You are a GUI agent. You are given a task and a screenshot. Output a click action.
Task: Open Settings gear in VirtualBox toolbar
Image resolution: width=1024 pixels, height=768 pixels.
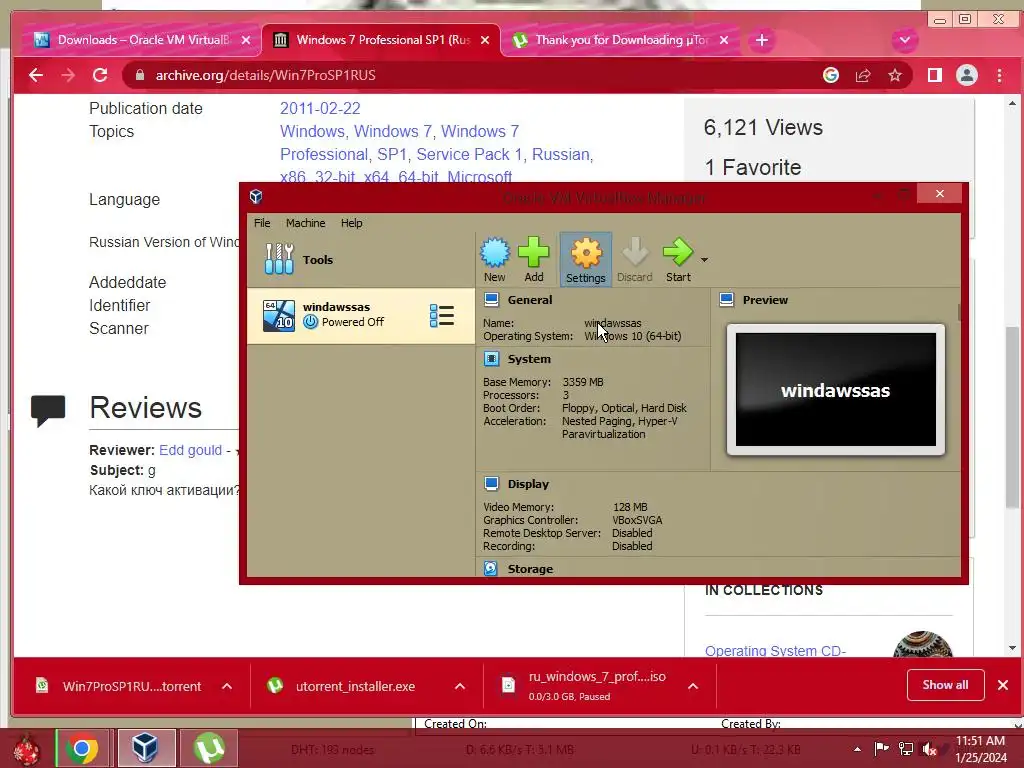(585, 259)
